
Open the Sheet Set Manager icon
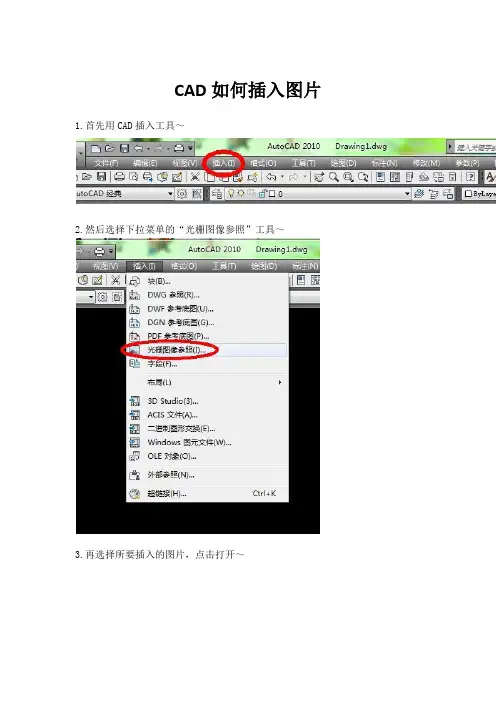[x=423, y=177]
